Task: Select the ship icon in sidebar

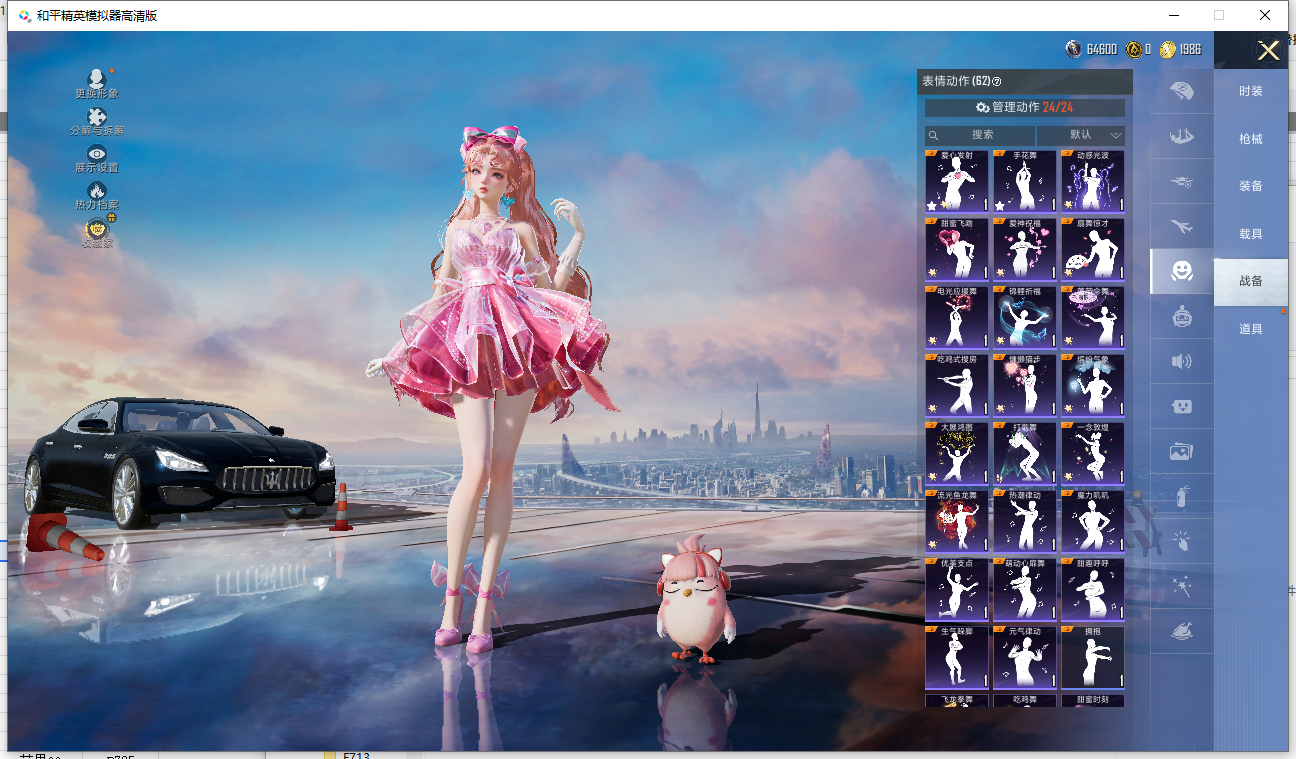Action: pos(1182,137)
